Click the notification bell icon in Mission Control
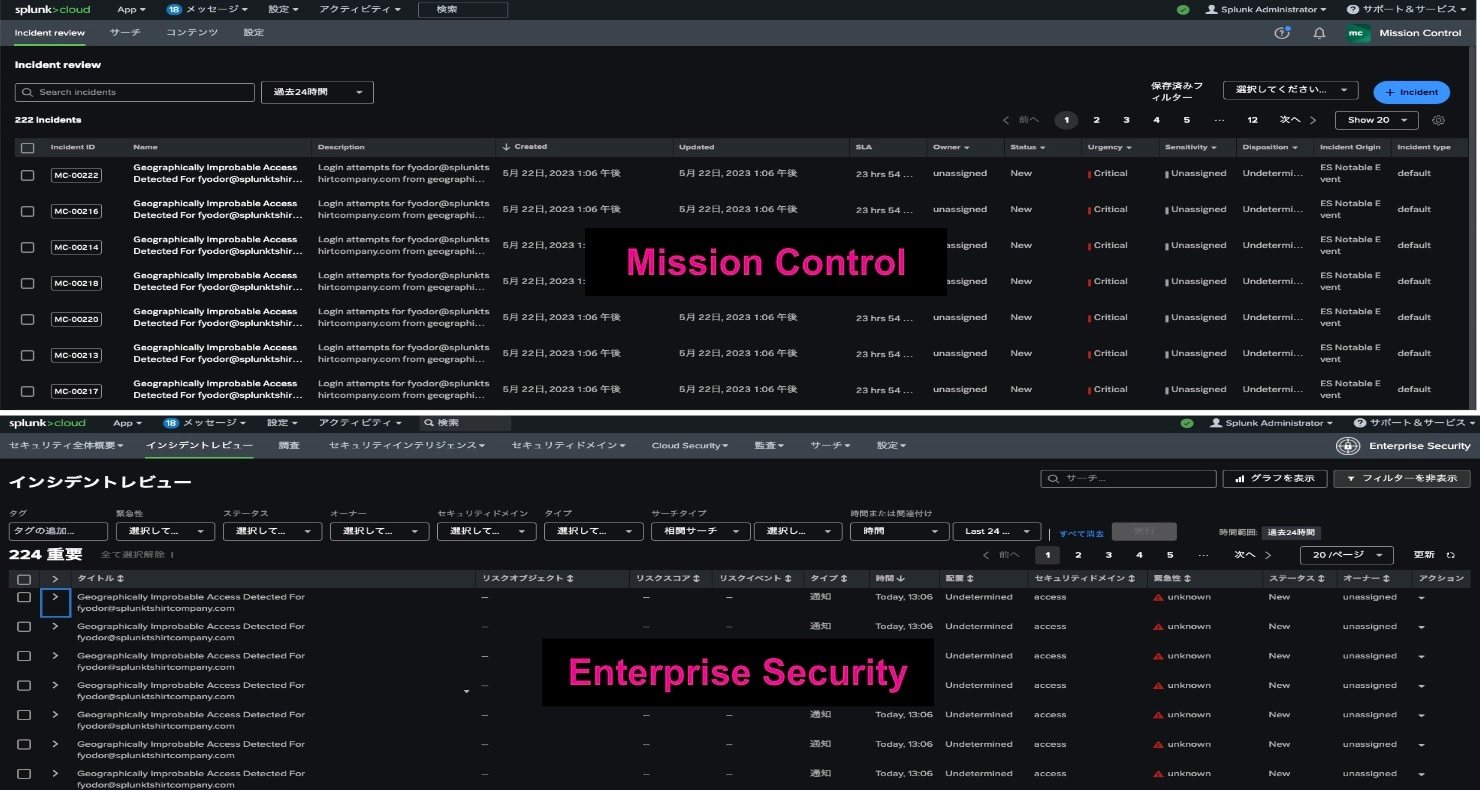The width and height of the screenshot is (1480, 790). pos(1319,33)
